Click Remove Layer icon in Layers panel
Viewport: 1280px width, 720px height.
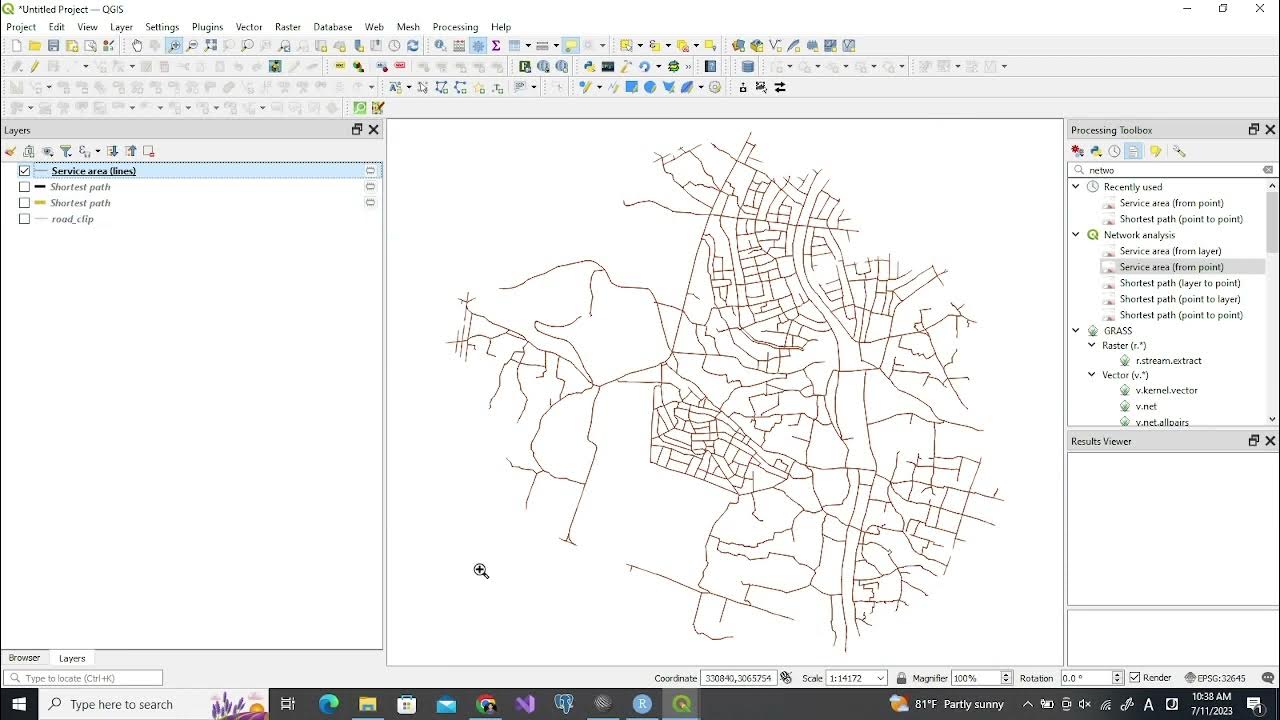pyautogui.click(x=148, y=151)
